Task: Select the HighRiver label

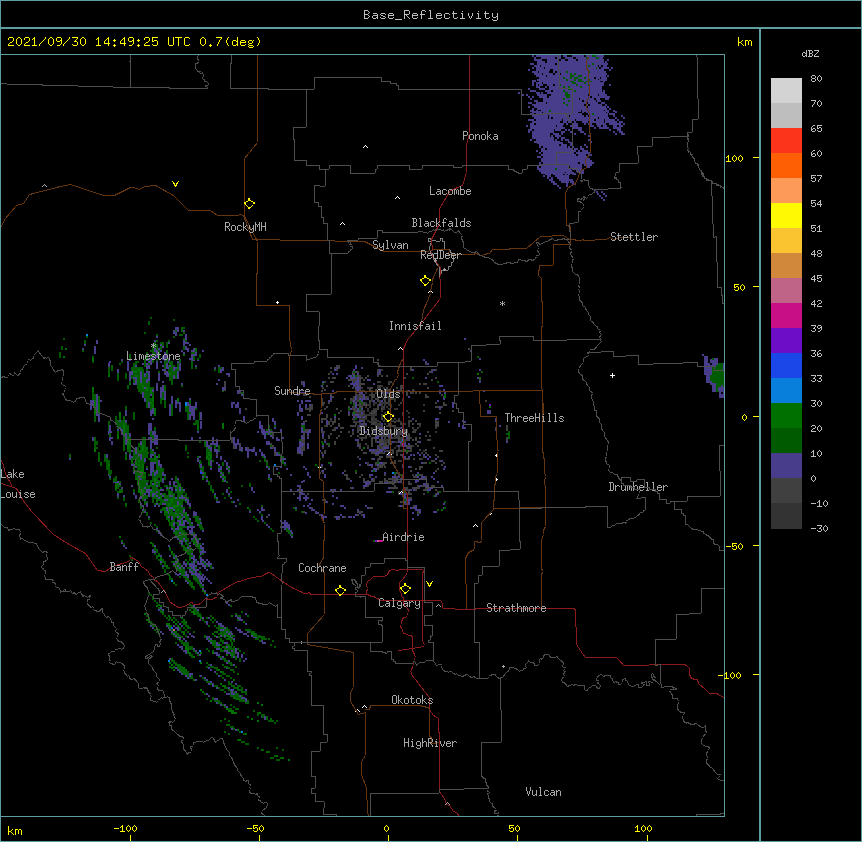Action: pos(430,743)
